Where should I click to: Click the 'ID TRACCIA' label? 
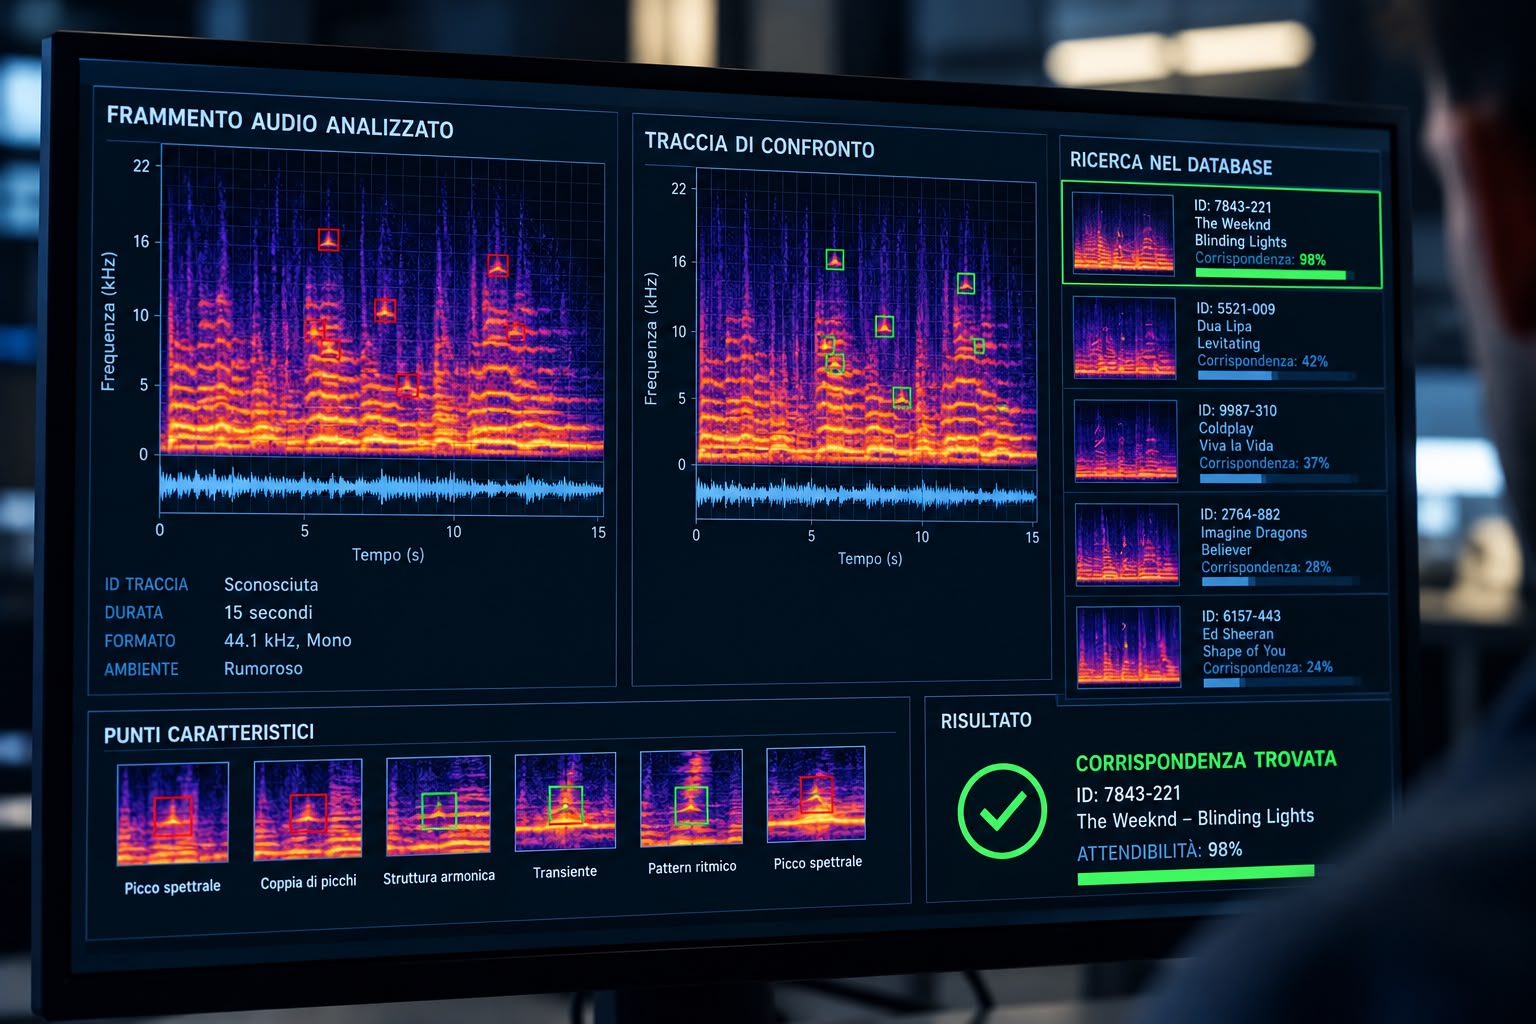pyautogui.click(x=146, y=584)
